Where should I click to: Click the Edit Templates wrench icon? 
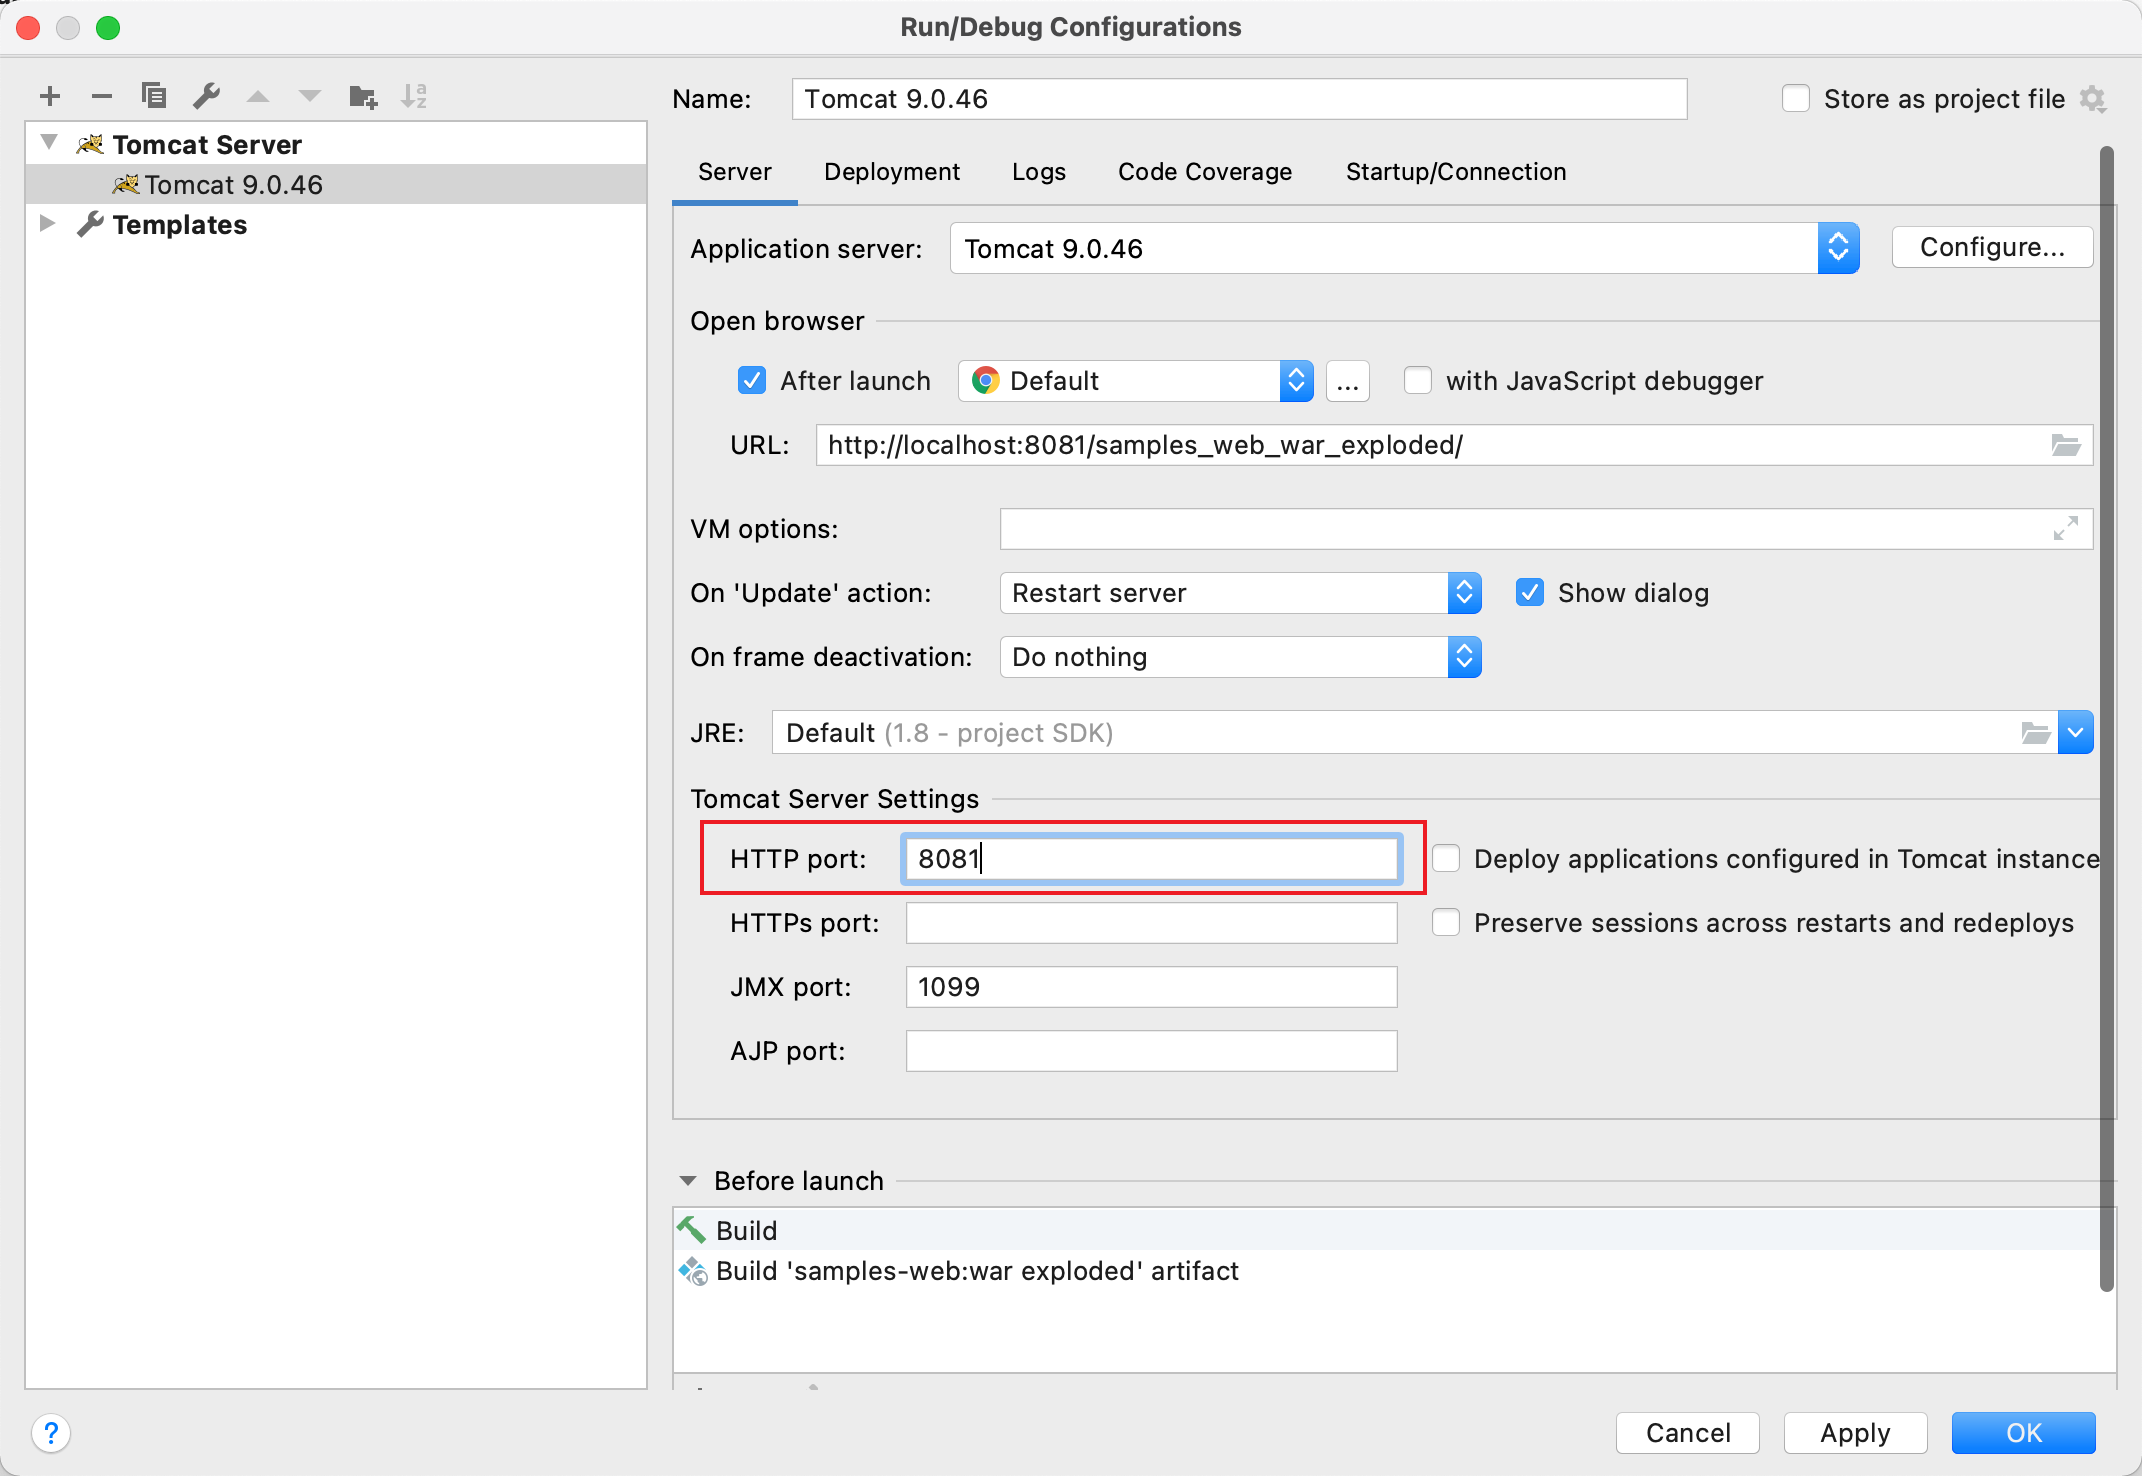pos(206,96)
